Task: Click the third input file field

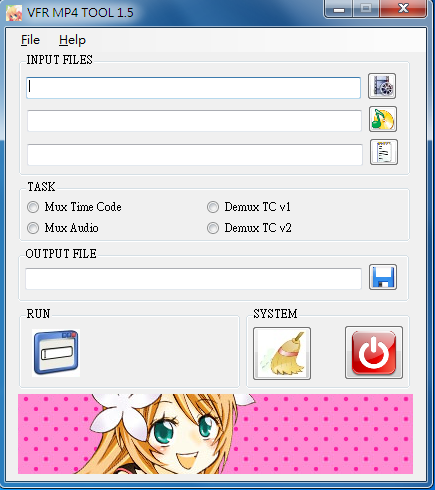Action: [195, 155]
